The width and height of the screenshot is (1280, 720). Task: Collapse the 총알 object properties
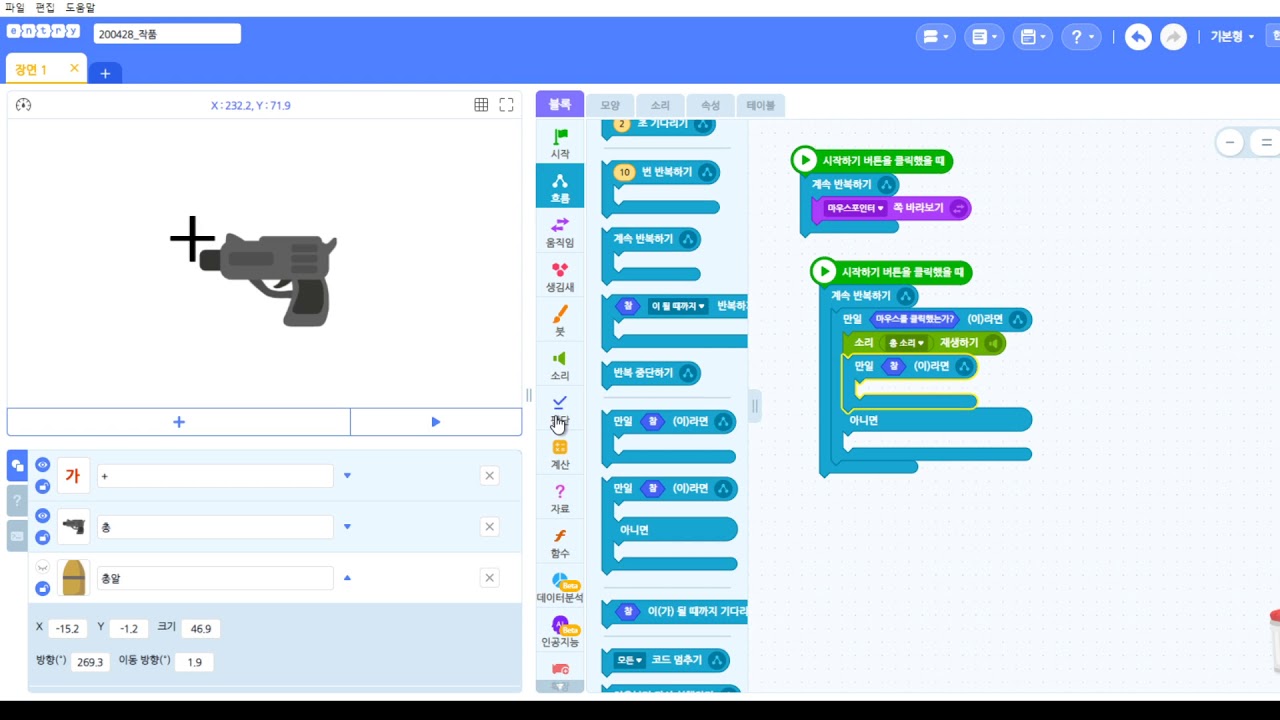(x=347, y=578)
